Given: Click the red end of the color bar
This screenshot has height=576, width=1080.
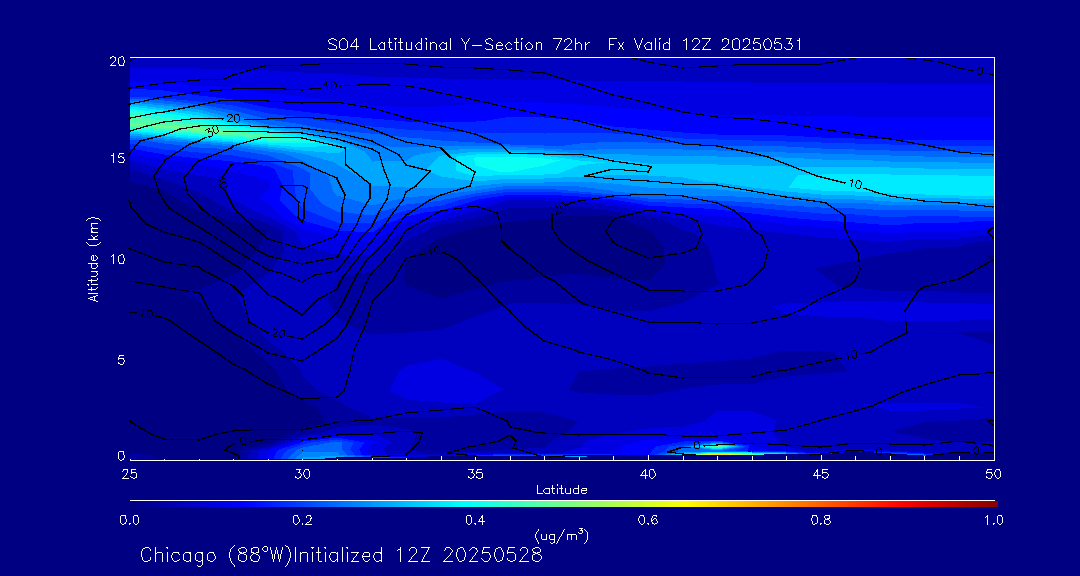Looking at the screenshot, I should pyautogui.click(x=990, y=502).
